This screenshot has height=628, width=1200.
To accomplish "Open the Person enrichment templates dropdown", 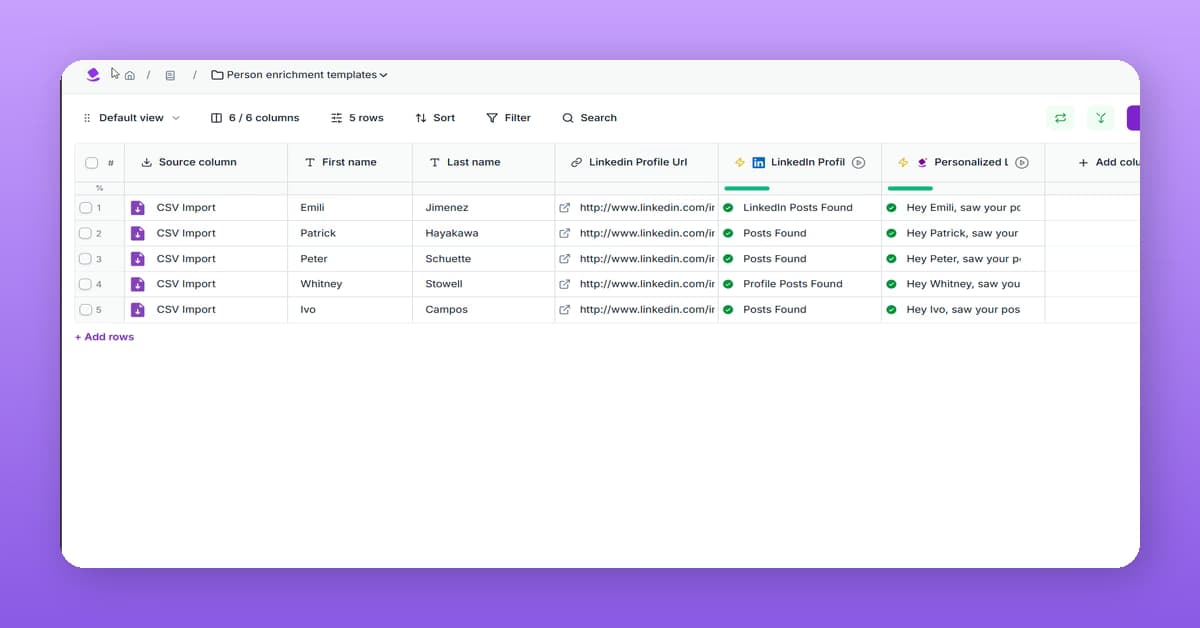I will point(300,75).
